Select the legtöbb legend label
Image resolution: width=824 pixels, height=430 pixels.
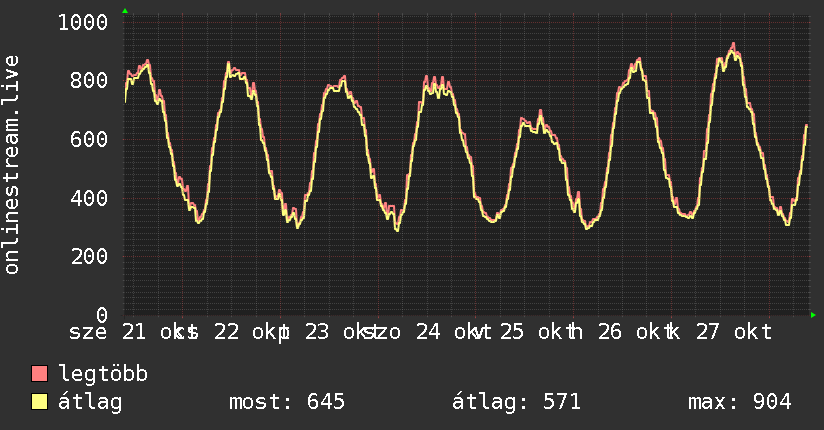pyautogui.click(x=103, y=373)
